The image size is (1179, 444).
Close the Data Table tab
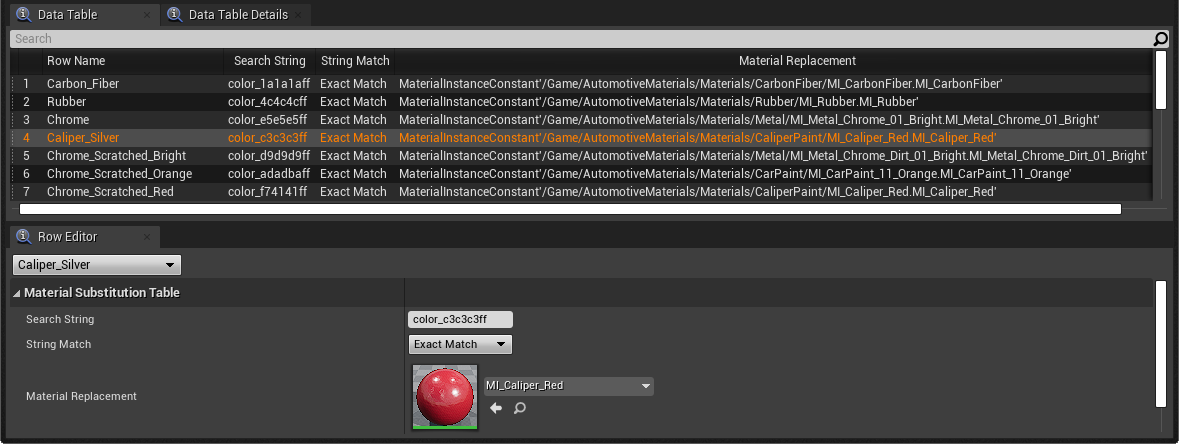147,14
